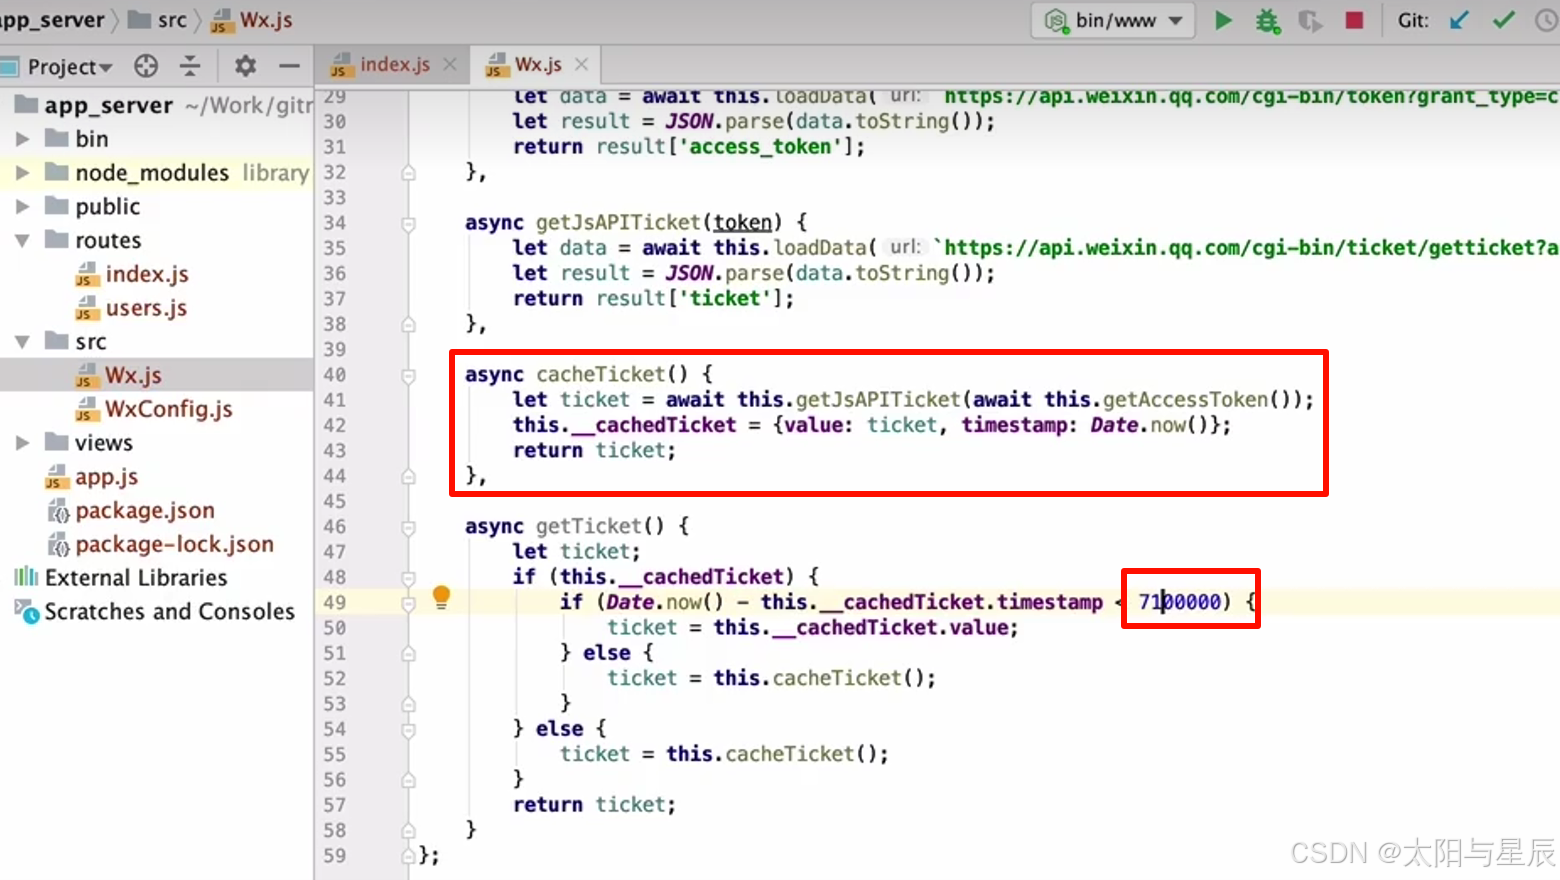The image size is (1560, 880).
Task: Select External Libraries node
Action: pos(136,578)
